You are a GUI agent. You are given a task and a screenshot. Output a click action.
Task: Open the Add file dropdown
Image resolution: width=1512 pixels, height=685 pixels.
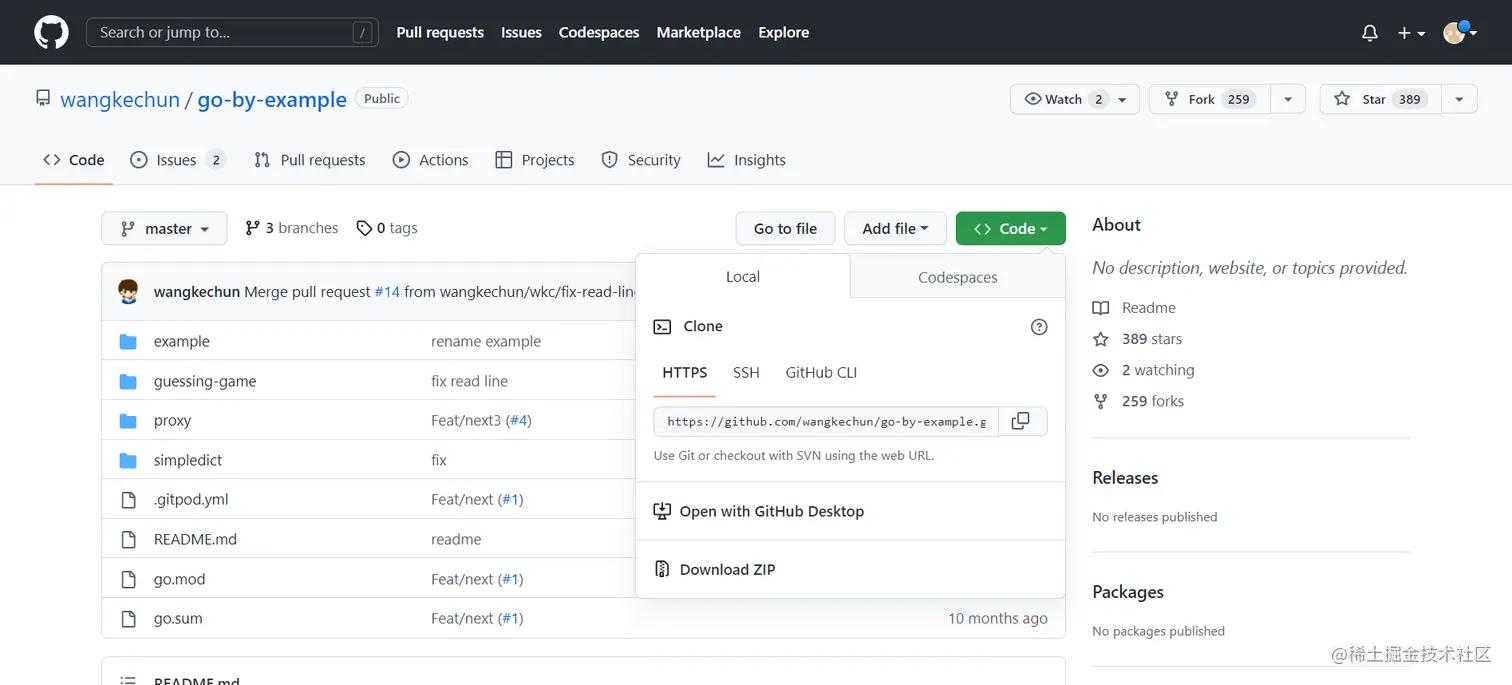(x=895, y=228)
